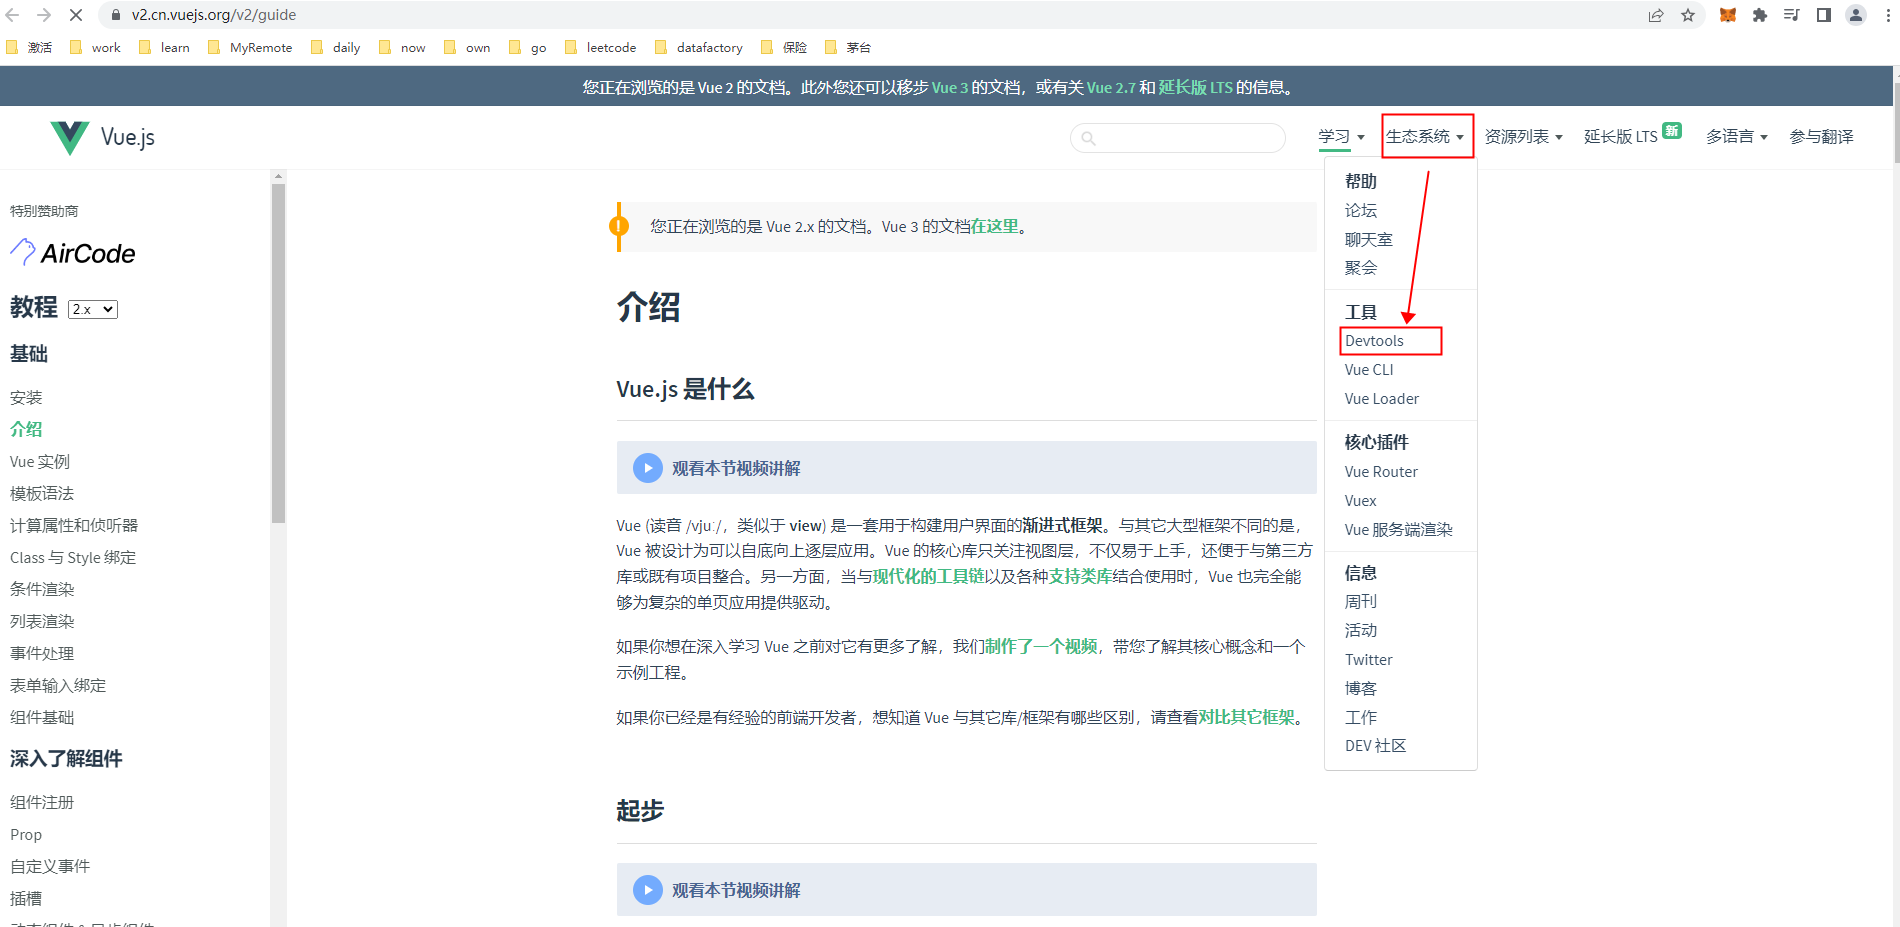
Task: Open the 'datafactory' bookmark folder
Action: (699, 47)
